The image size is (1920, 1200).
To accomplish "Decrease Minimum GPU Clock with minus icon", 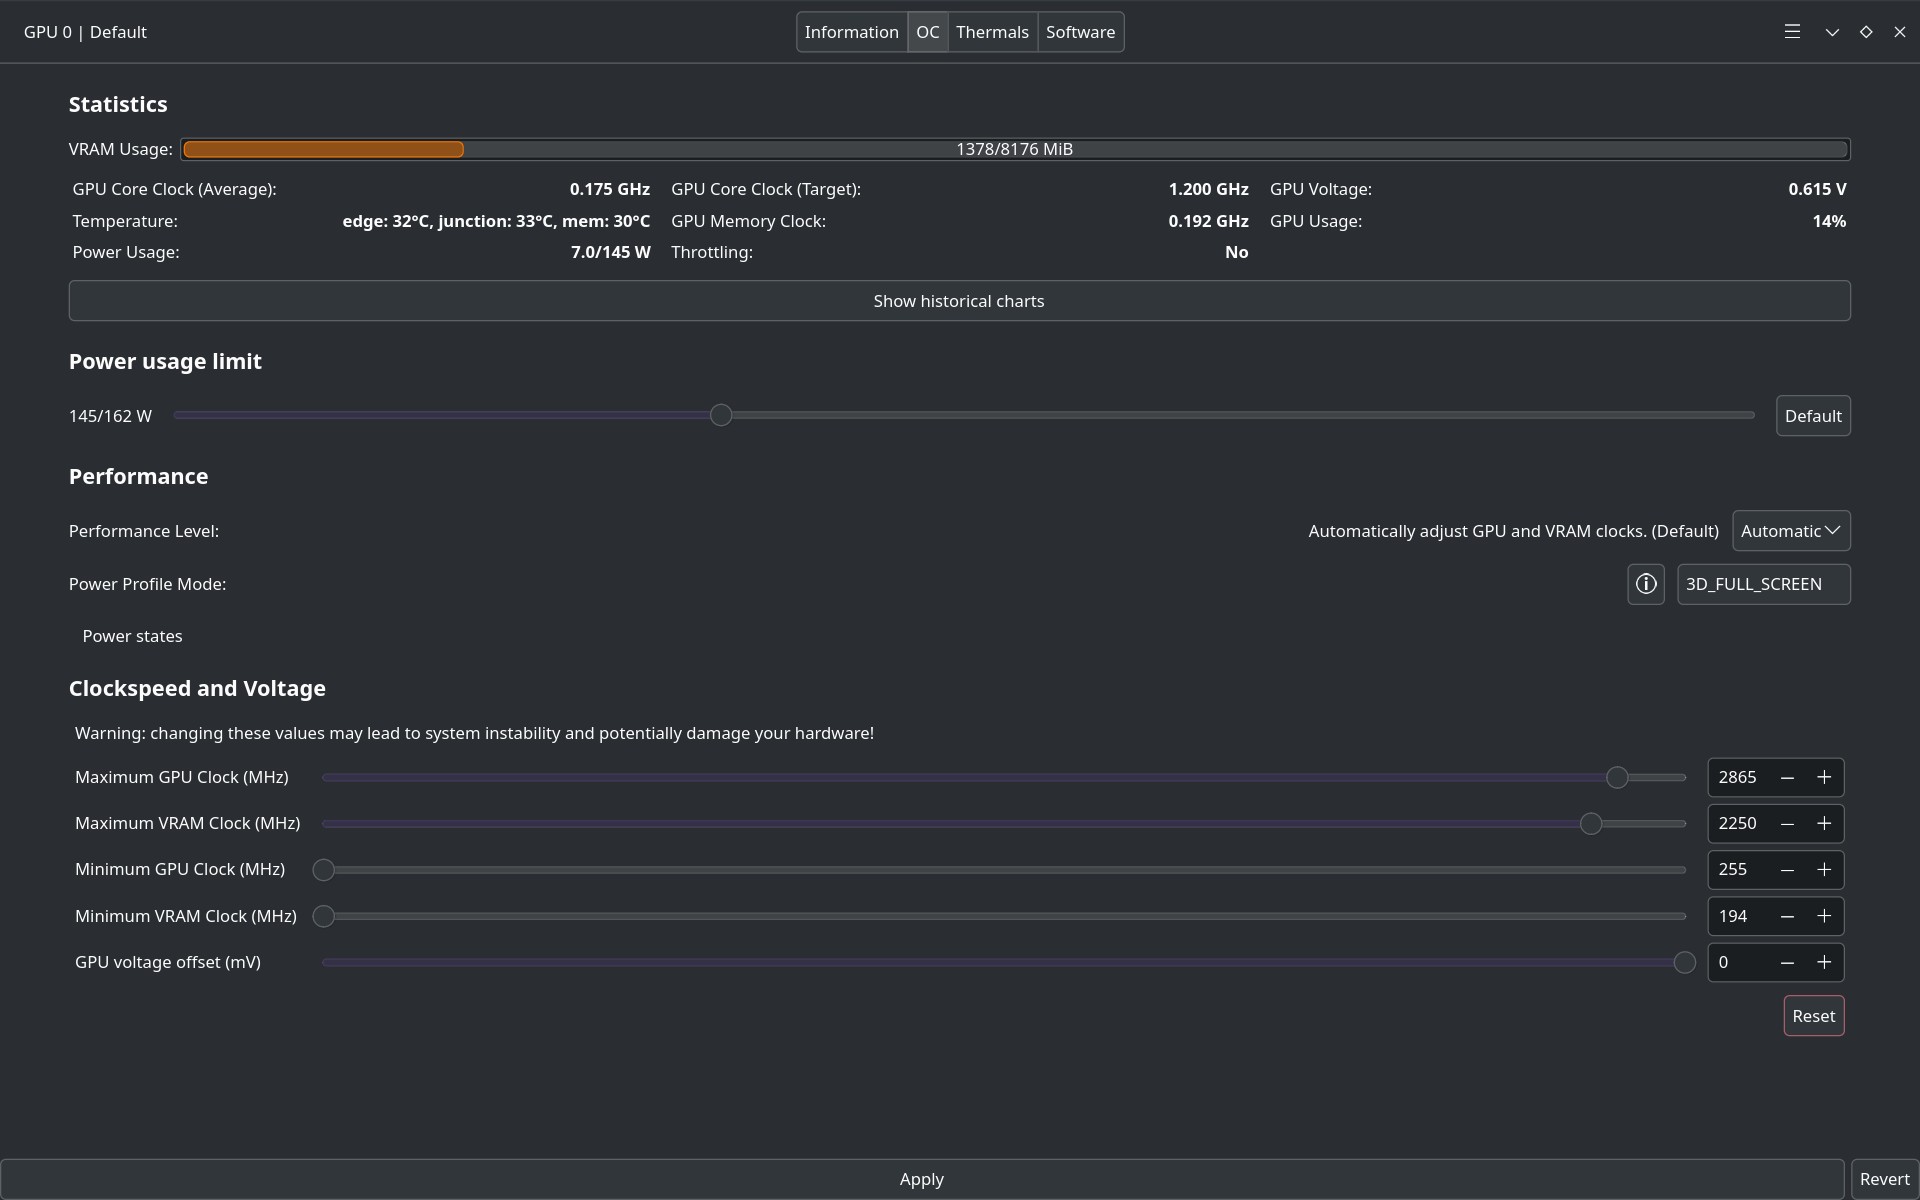I will pyautogui.click(x=1787, y=870).
